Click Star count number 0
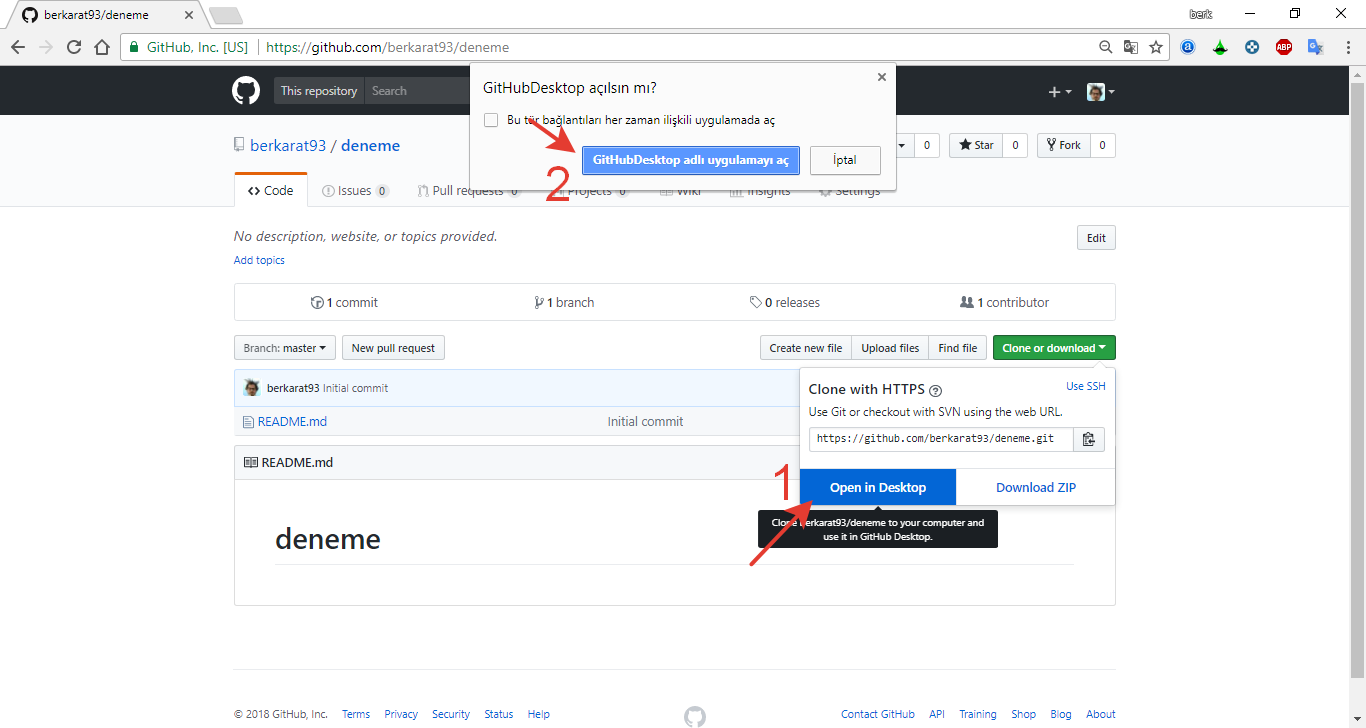The image size is (1366, 728). point(1015,146)
